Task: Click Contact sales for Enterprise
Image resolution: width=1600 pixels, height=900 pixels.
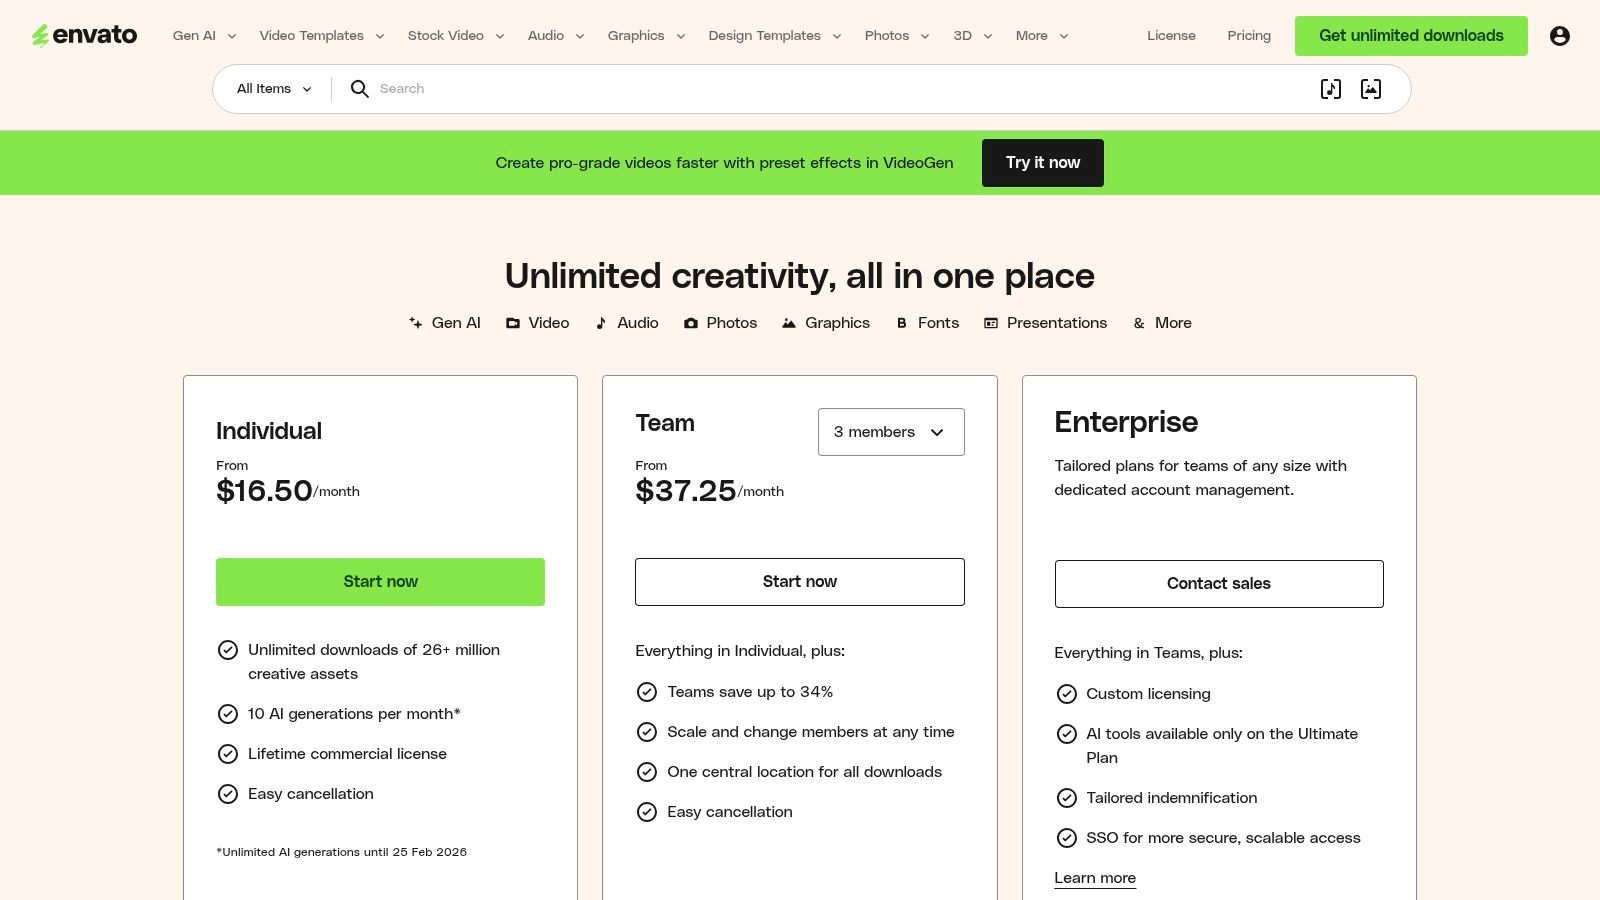Action: (1219, 583)
